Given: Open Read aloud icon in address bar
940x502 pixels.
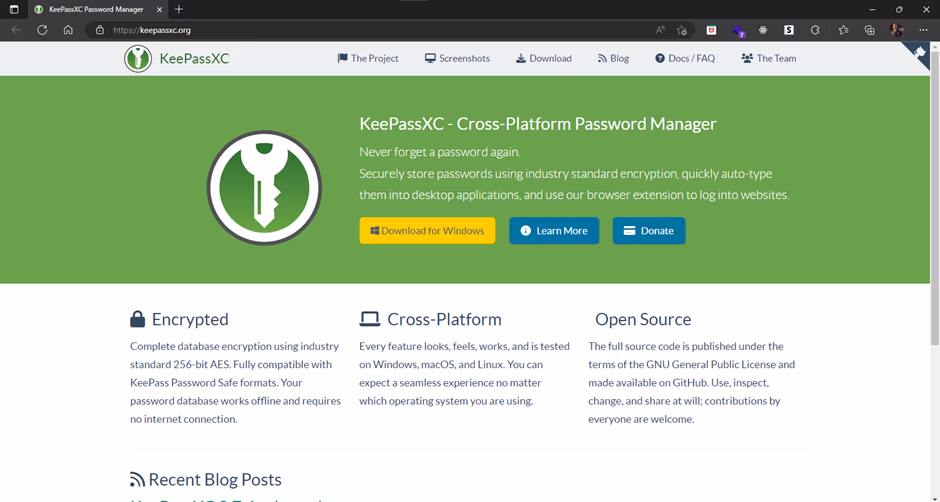Looking at the screenshot, I should 660,30.
